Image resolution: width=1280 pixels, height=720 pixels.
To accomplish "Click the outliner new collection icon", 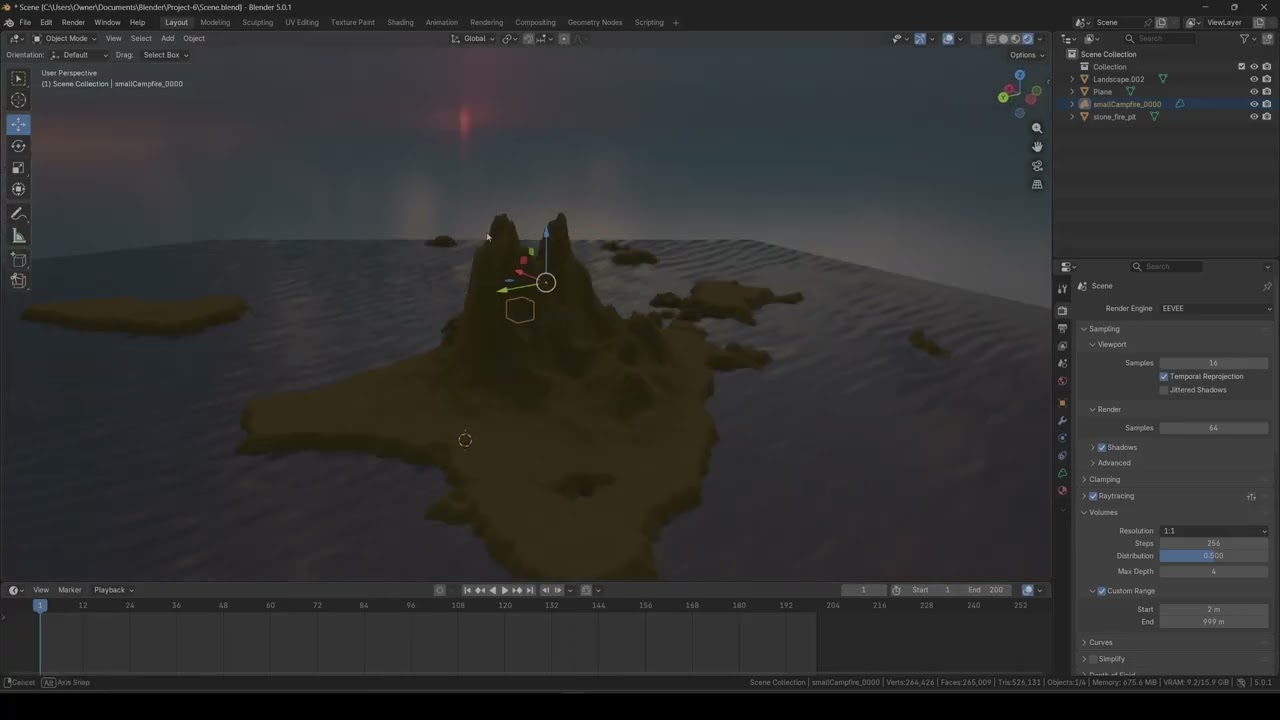I will (x=1267, y=39).
